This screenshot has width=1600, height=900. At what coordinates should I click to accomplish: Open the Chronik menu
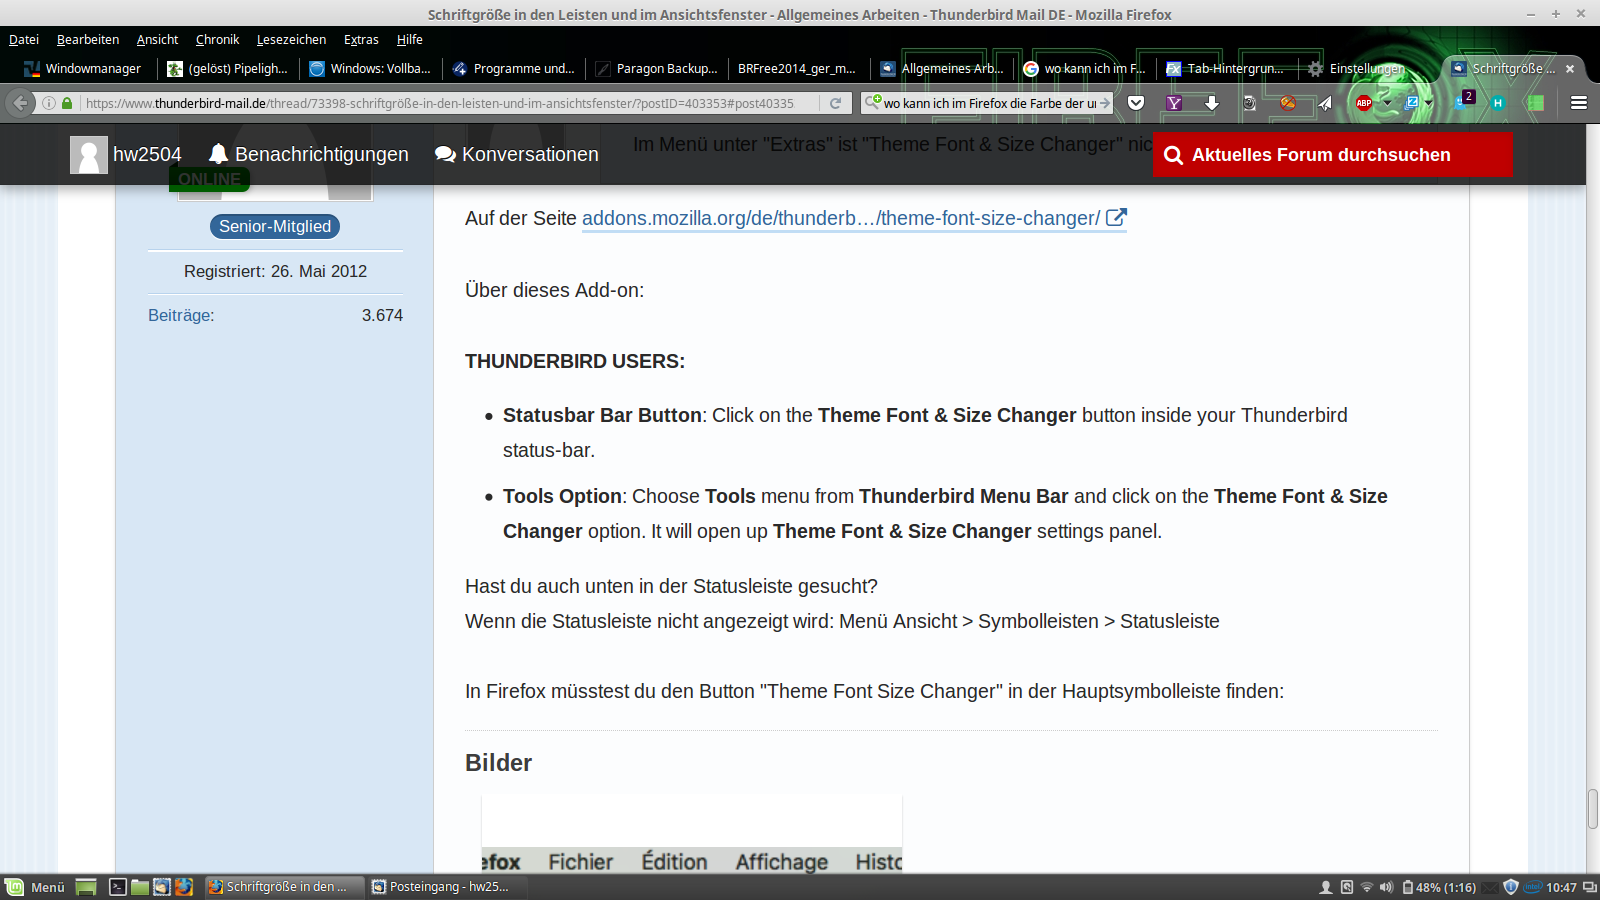tap(217, 40)
